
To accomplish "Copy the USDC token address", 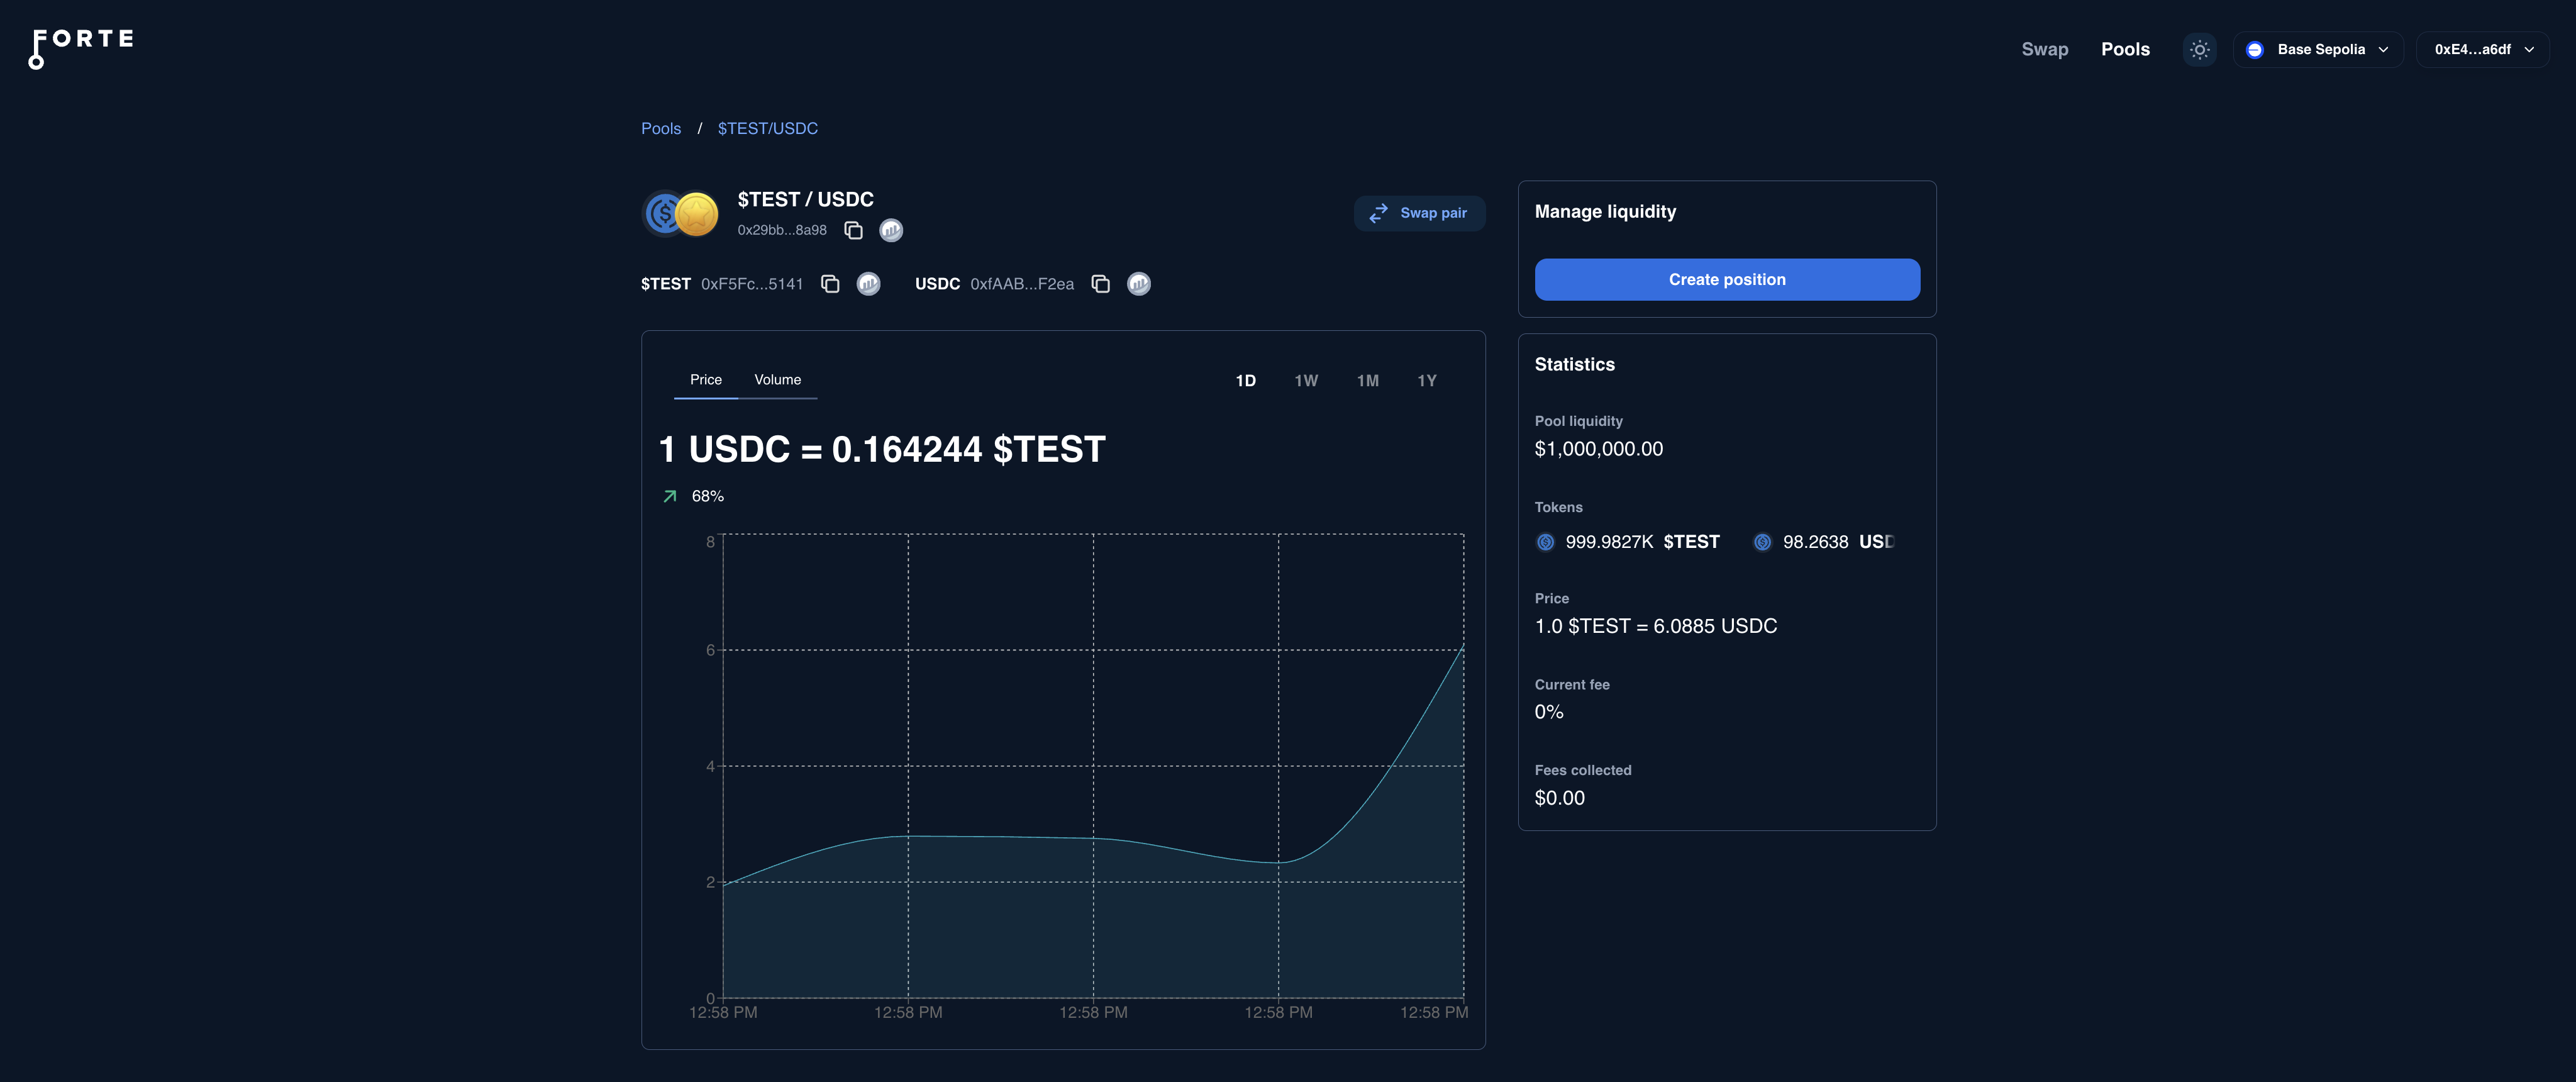I will [1100, 284].
